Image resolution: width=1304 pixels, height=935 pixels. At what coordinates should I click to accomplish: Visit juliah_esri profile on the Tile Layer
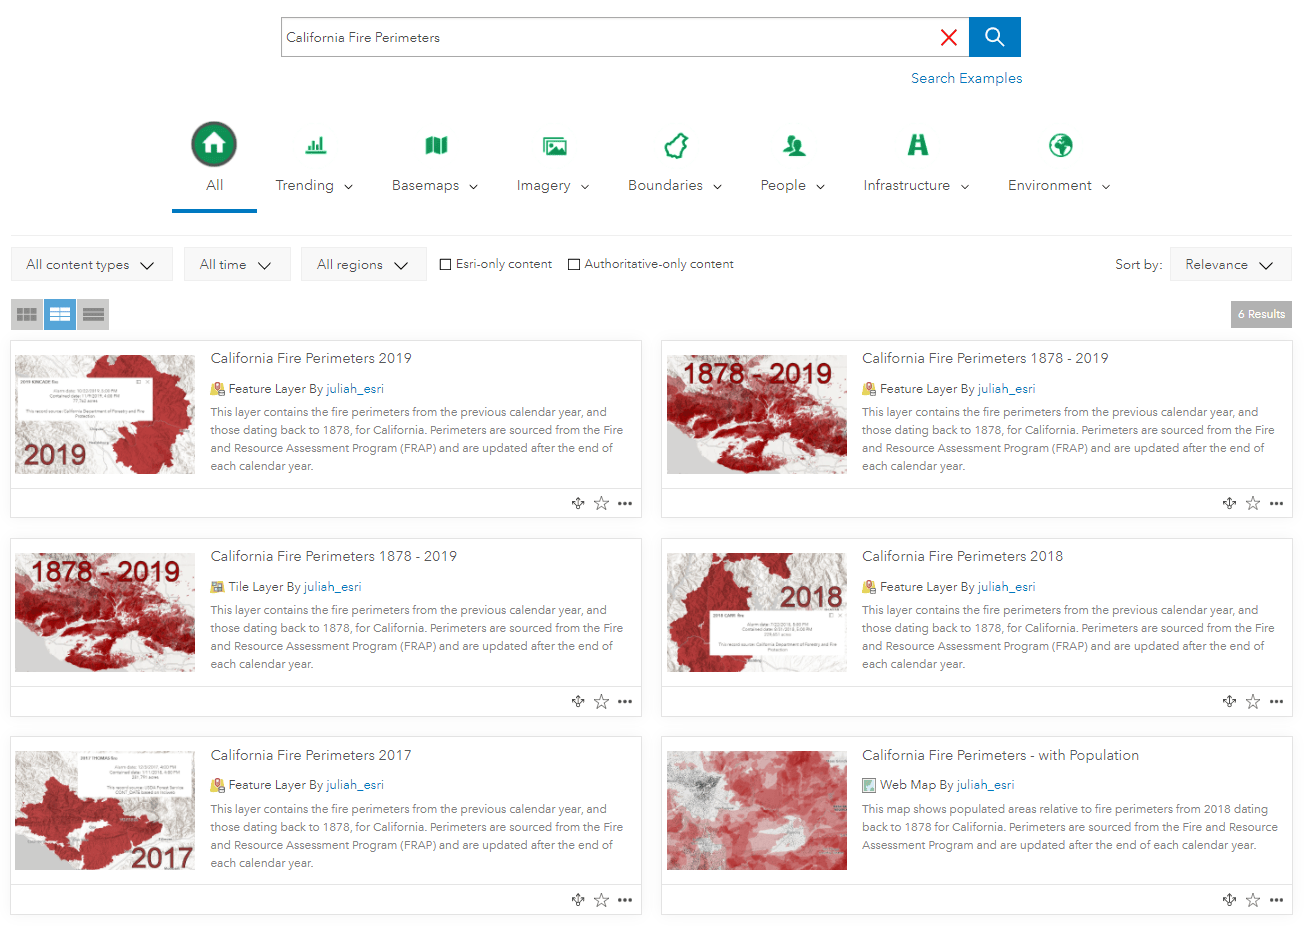[333, 587]
